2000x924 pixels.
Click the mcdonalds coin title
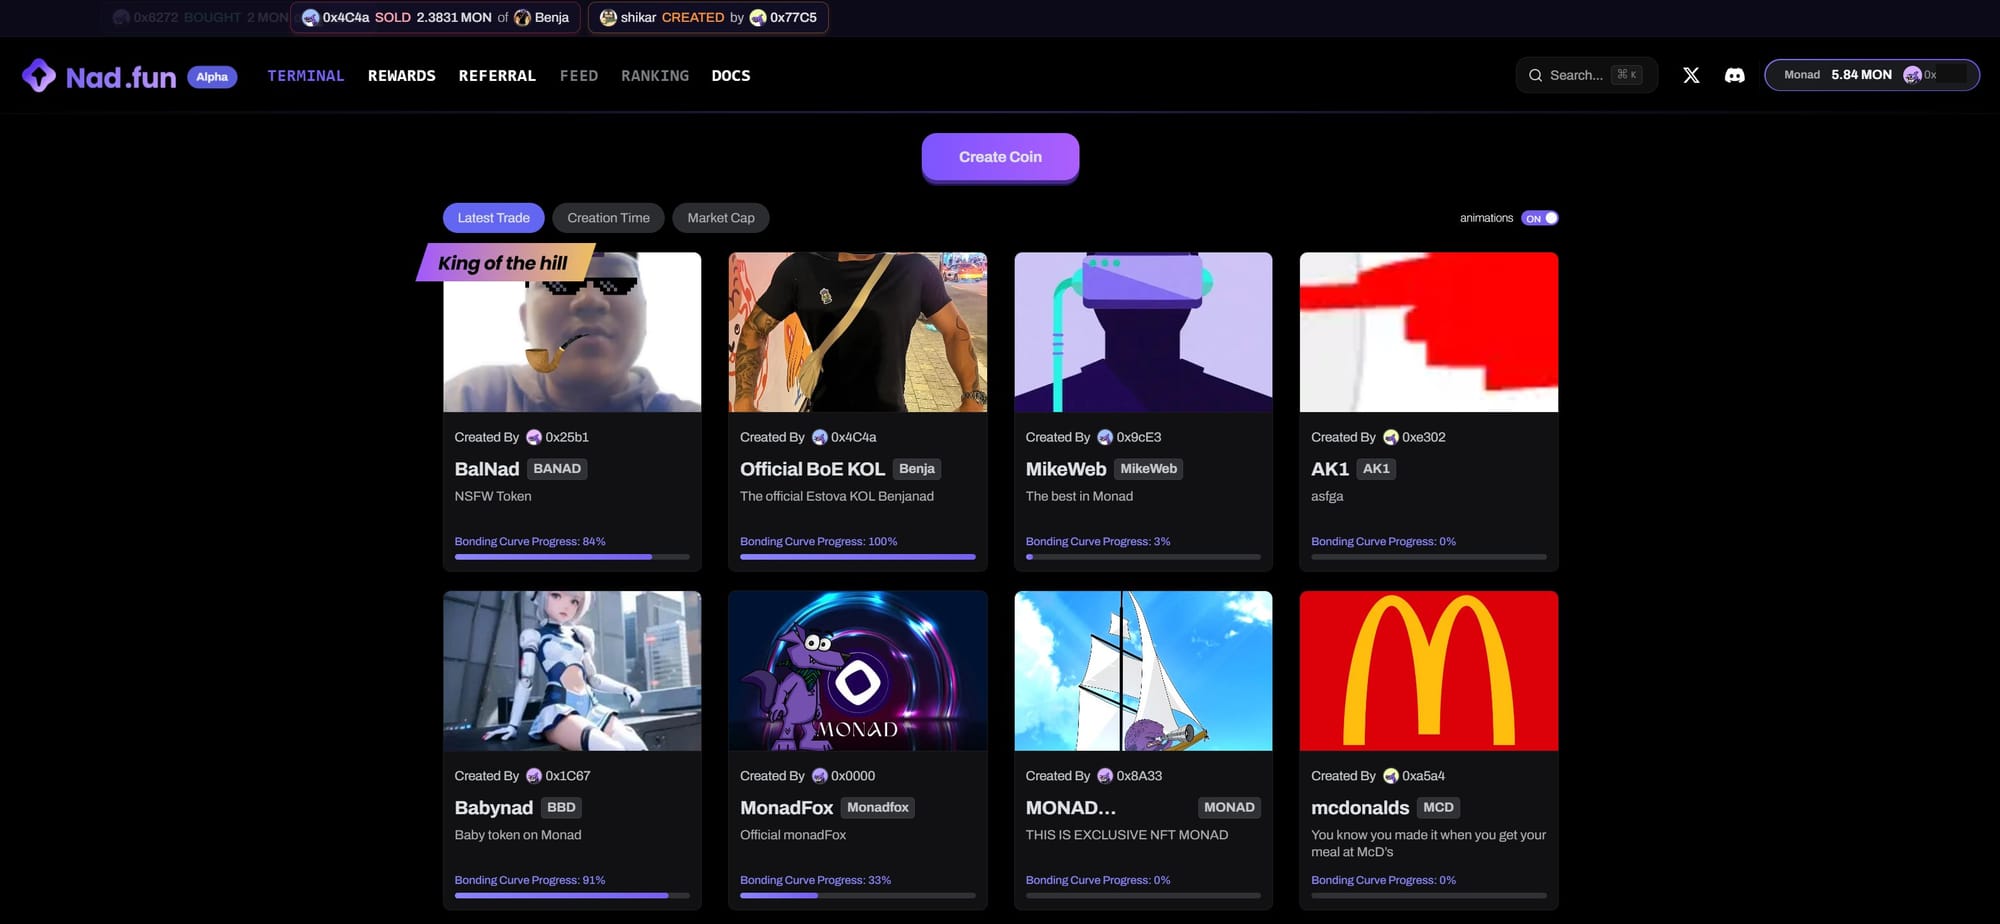(1360, 808)
